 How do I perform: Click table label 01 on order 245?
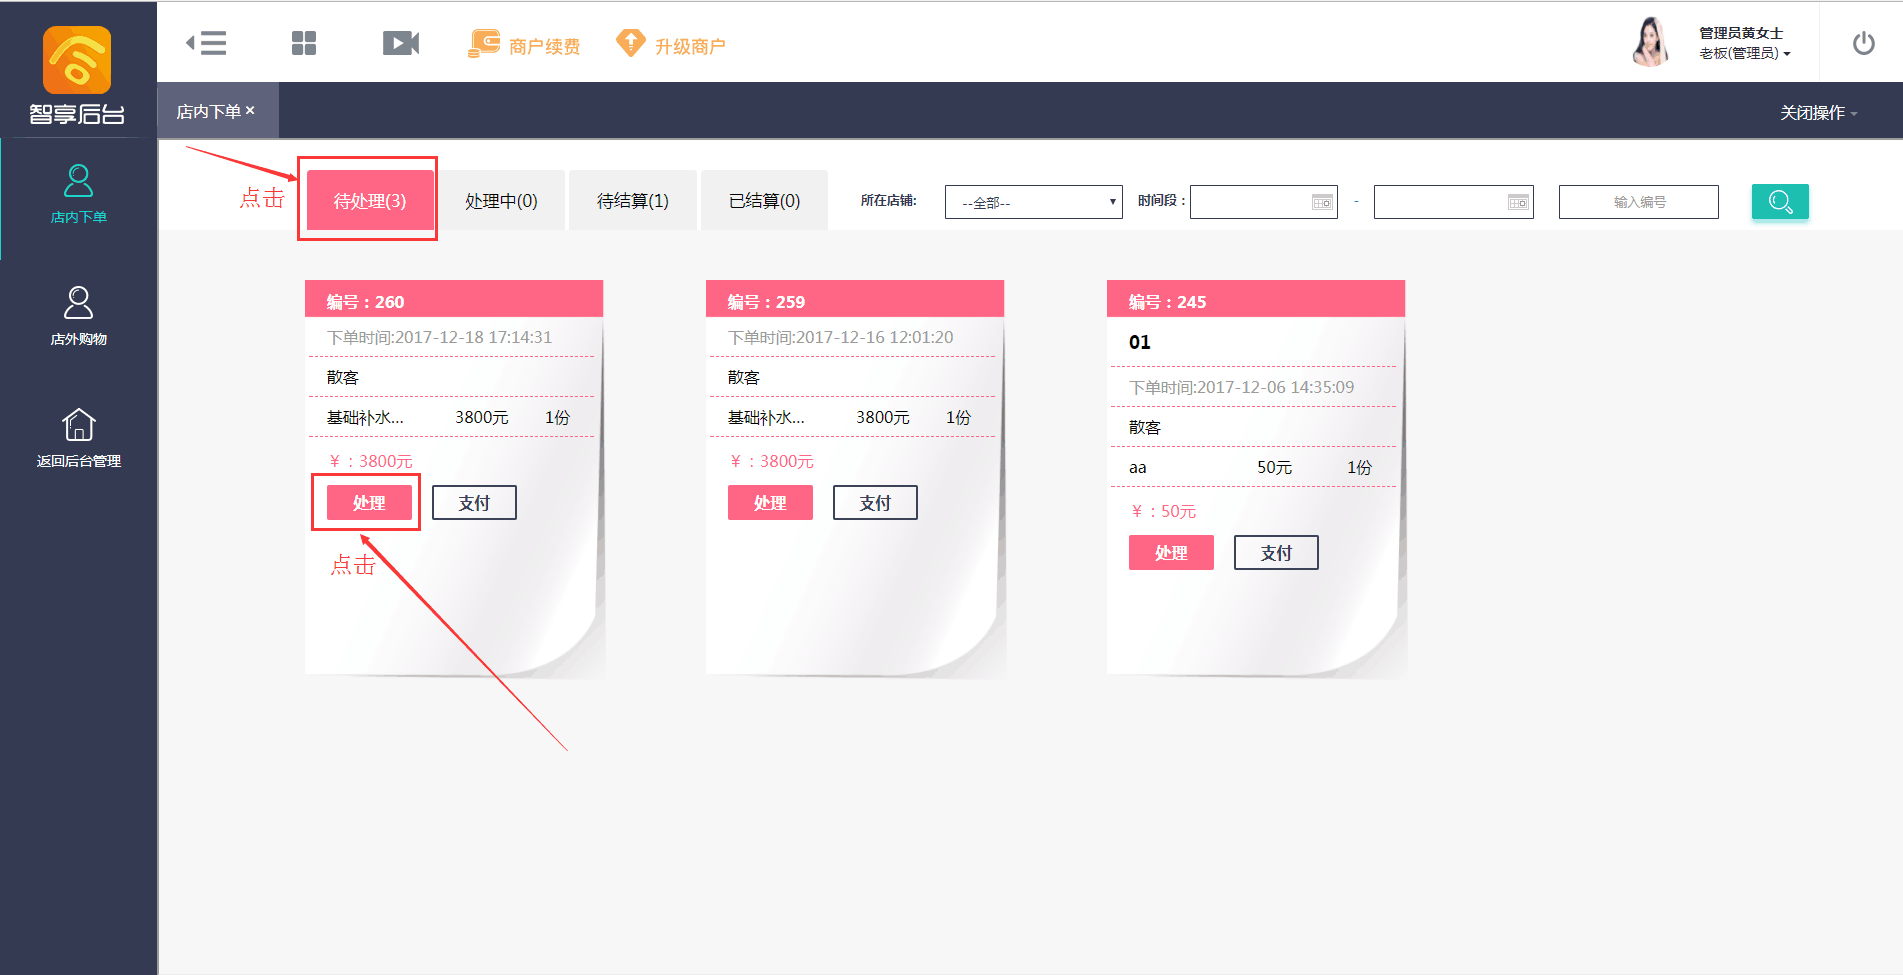1140,342
